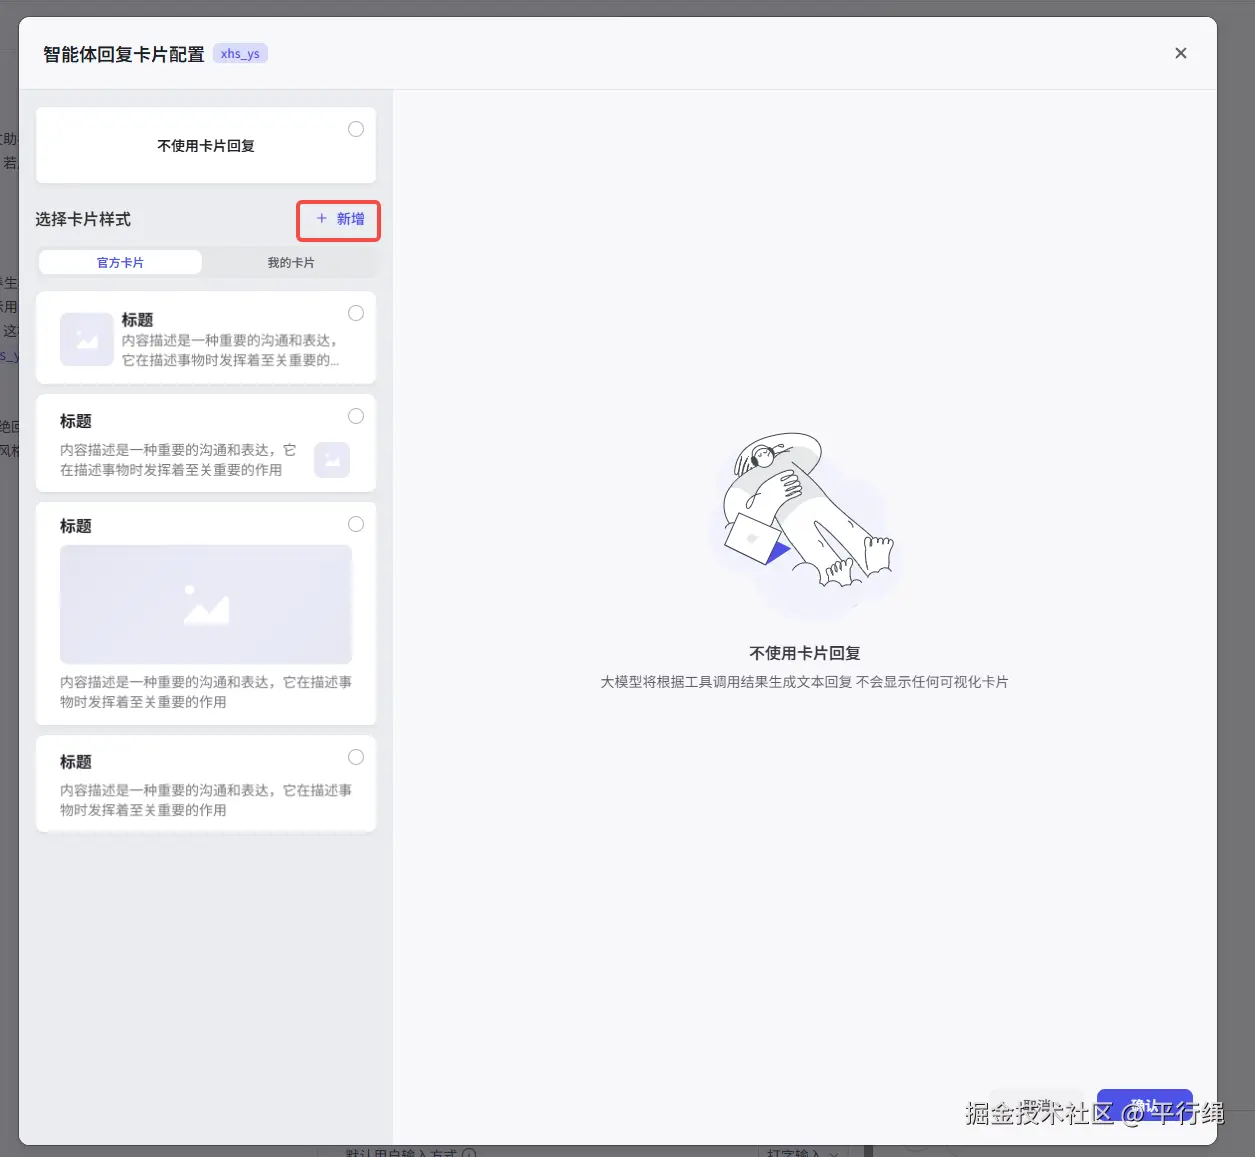
Task: Select radio for large-image card style
Action: click(355, 524)
